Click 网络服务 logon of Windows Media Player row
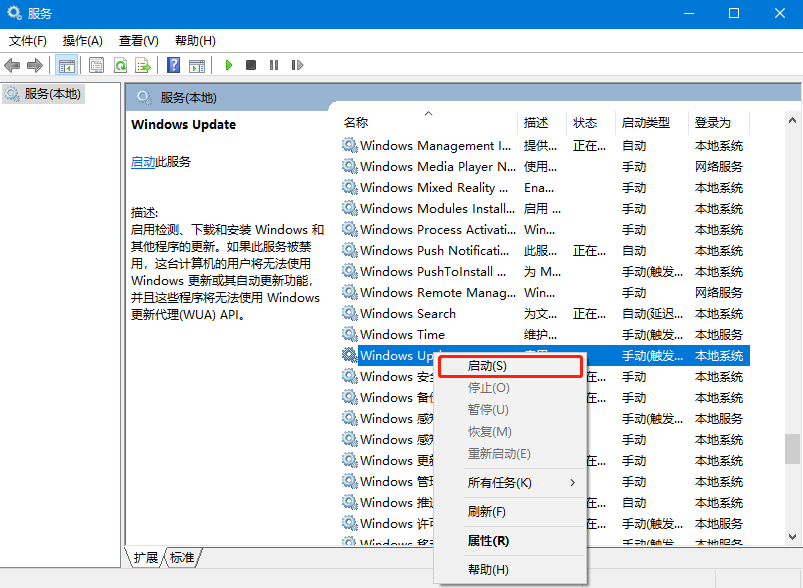This screenshot has width=803, height=588. coord(719,166)
